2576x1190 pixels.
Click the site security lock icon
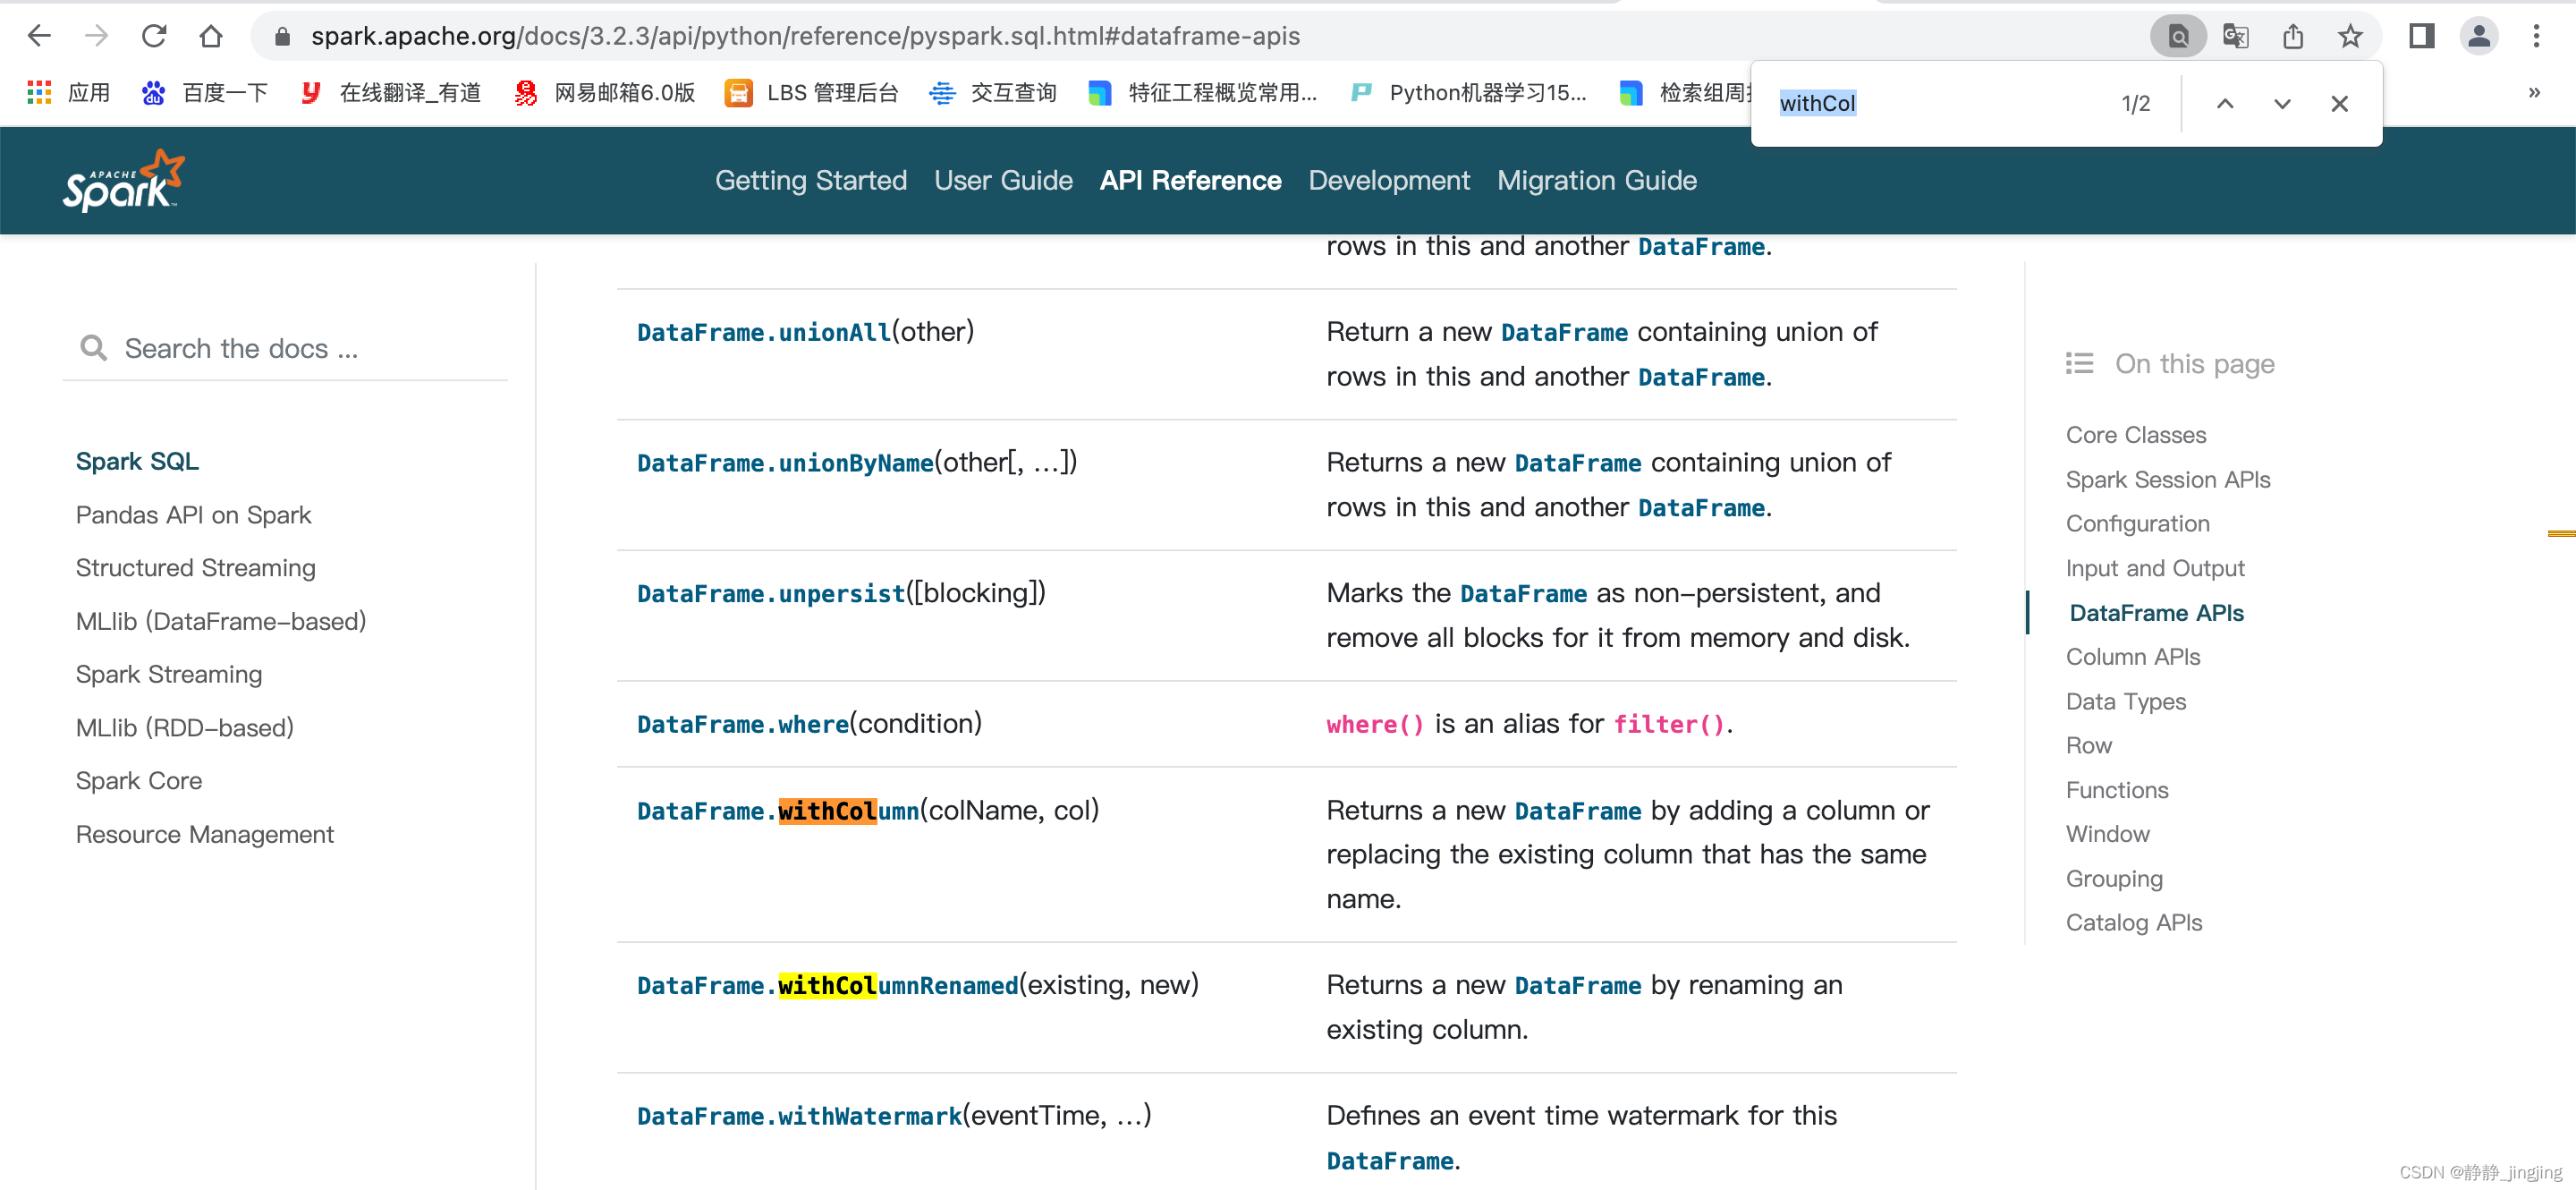tap(282, 36)
